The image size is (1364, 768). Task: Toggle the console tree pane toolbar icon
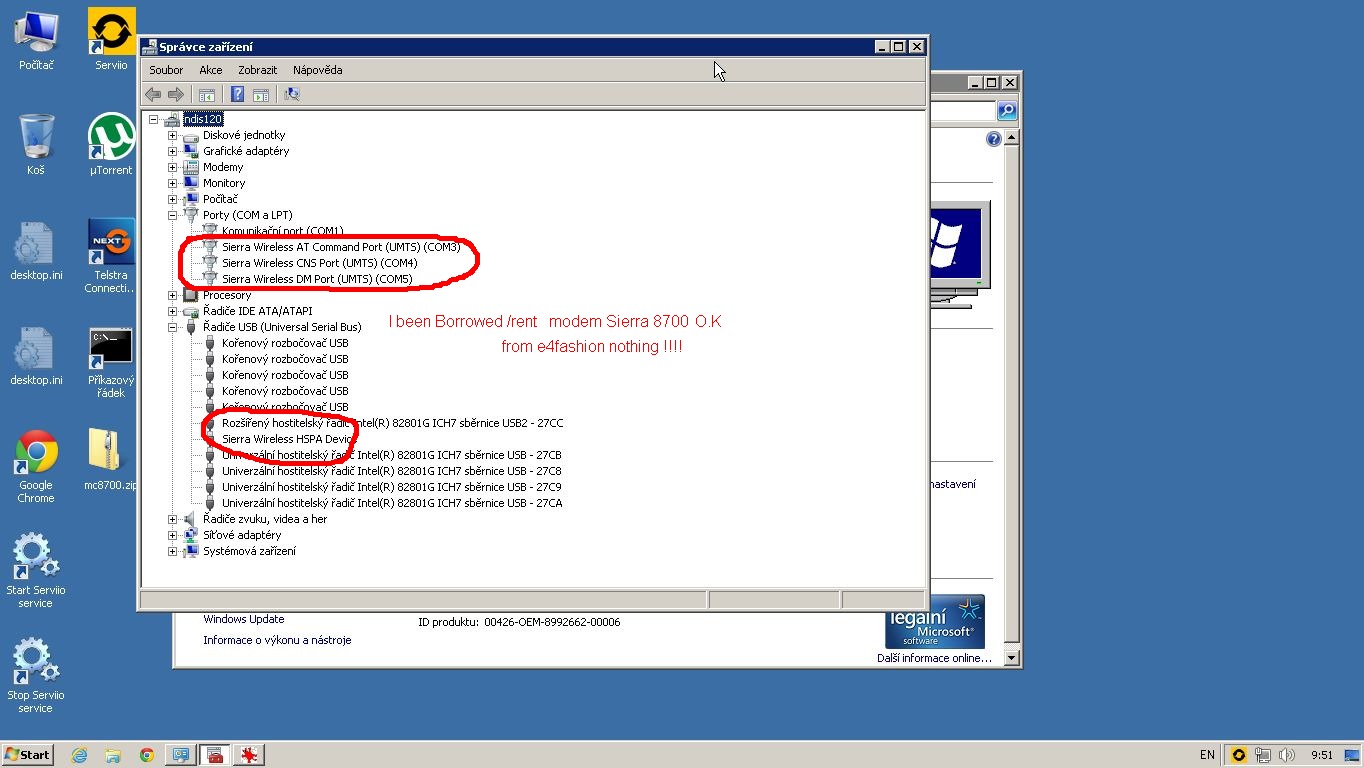click(207, 94)
